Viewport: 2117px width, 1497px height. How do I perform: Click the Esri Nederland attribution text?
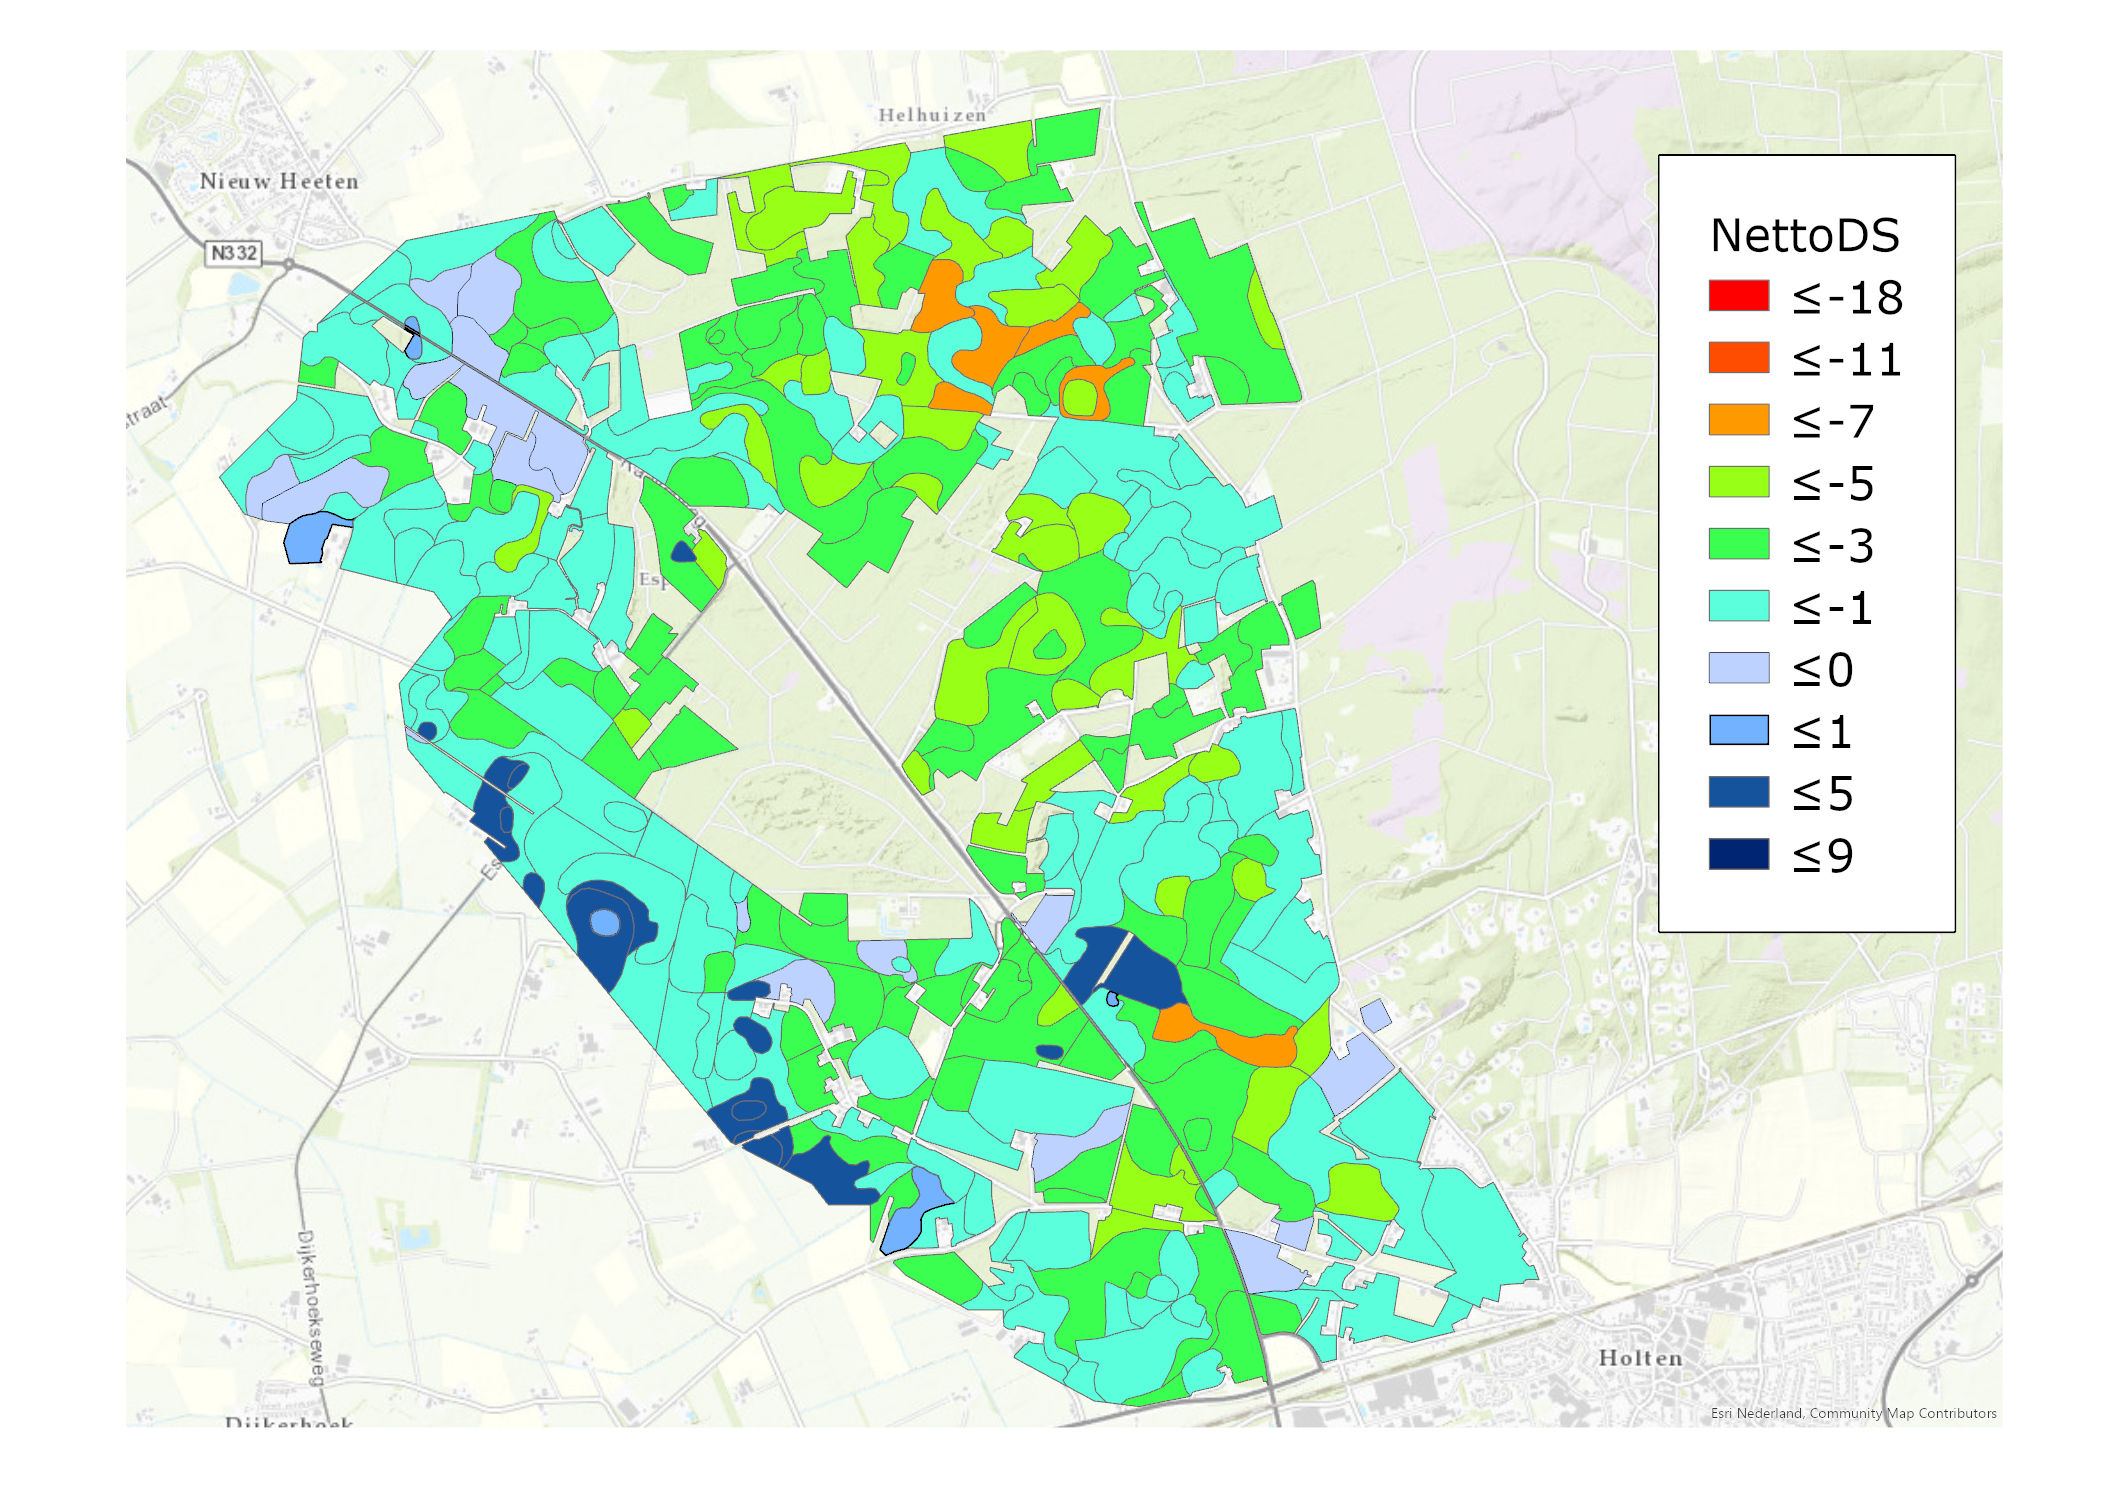(1757, 1413)
